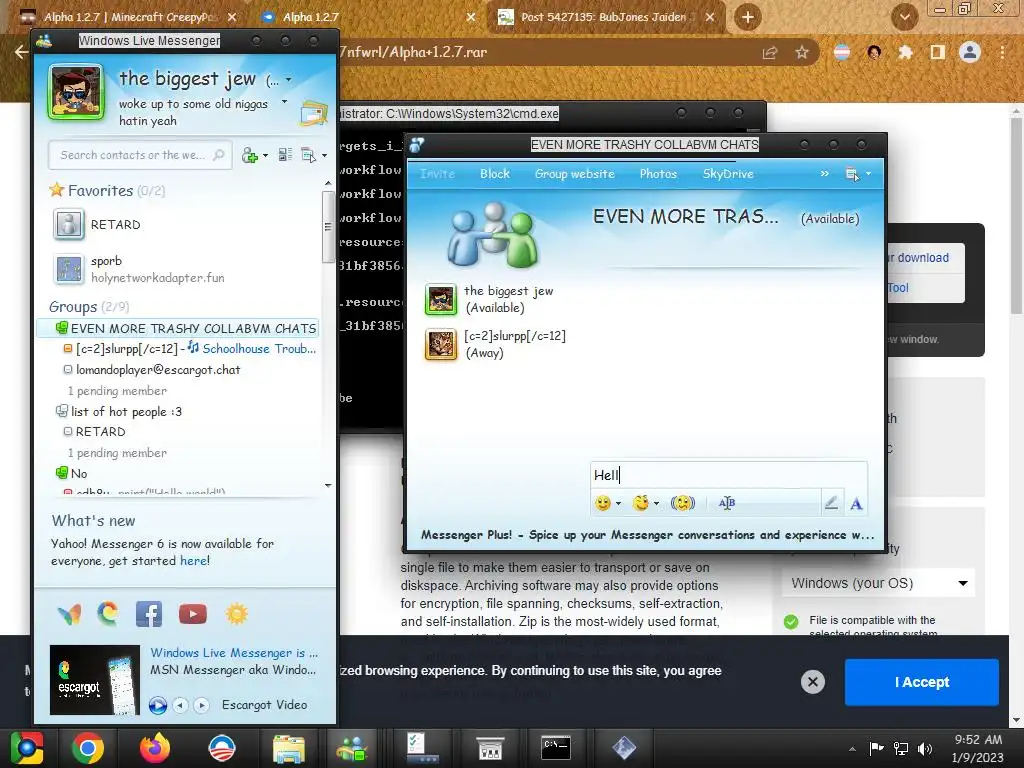Screen dimensions: 1024x768
Task: Follow the 'here!' link under What's new
Action: pos(195,560)
